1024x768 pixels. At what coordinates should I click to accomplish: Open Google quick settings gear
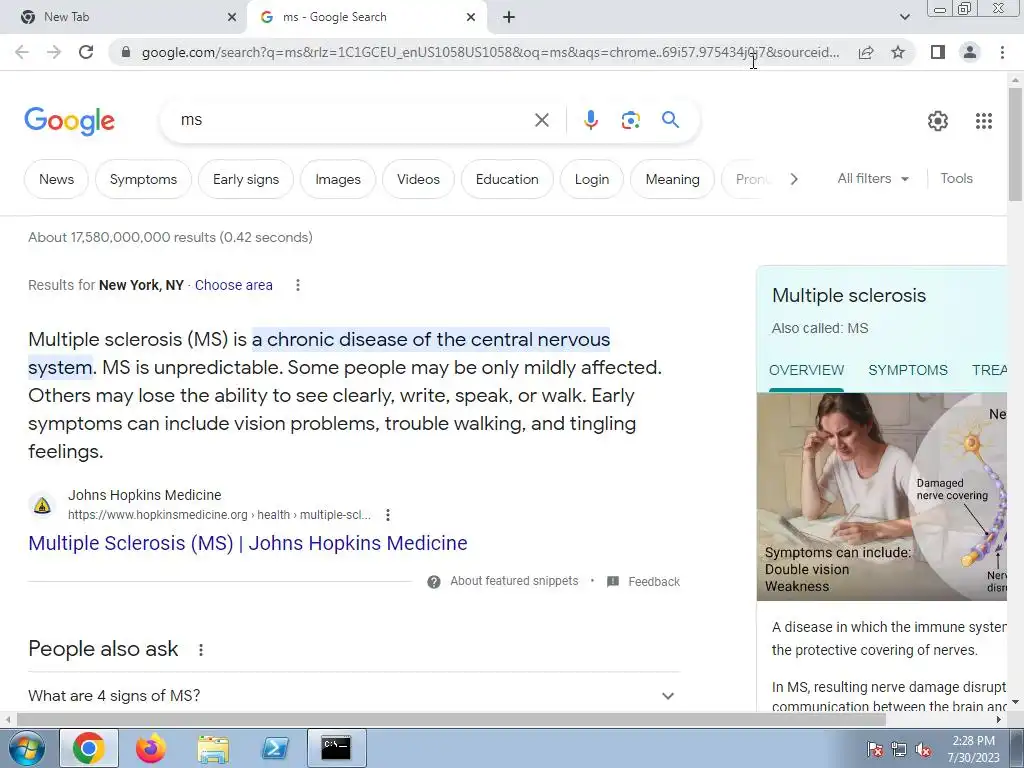click(x=938, y=121)
